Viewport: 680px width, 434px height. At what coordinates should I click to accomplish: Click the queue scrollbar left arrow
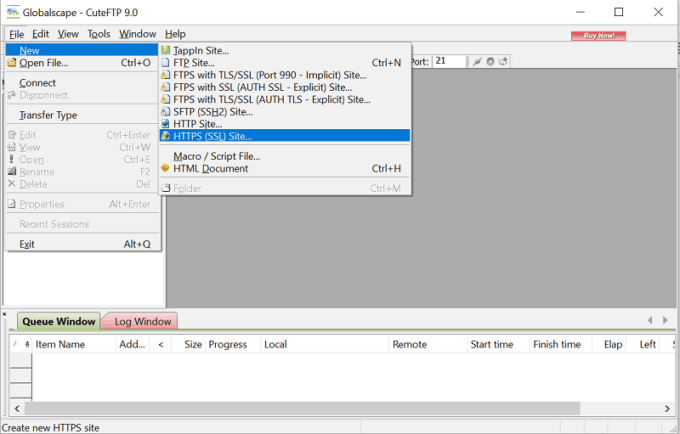pyautogui.click(x=17, y=408)
